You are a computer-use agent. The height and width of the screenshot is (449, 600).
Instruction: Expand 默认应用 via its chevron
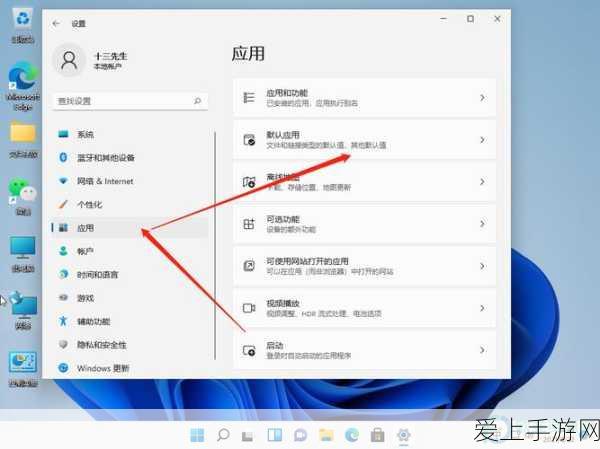tap(482, 140)
